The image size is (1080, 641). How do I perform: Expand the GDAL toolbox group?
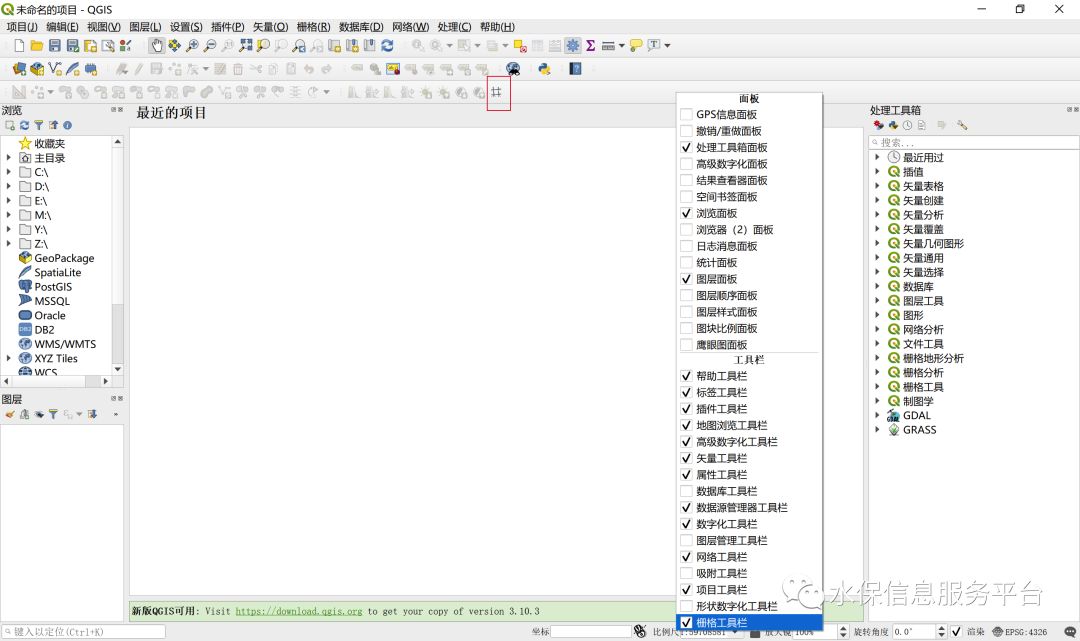tap(878, 415)
